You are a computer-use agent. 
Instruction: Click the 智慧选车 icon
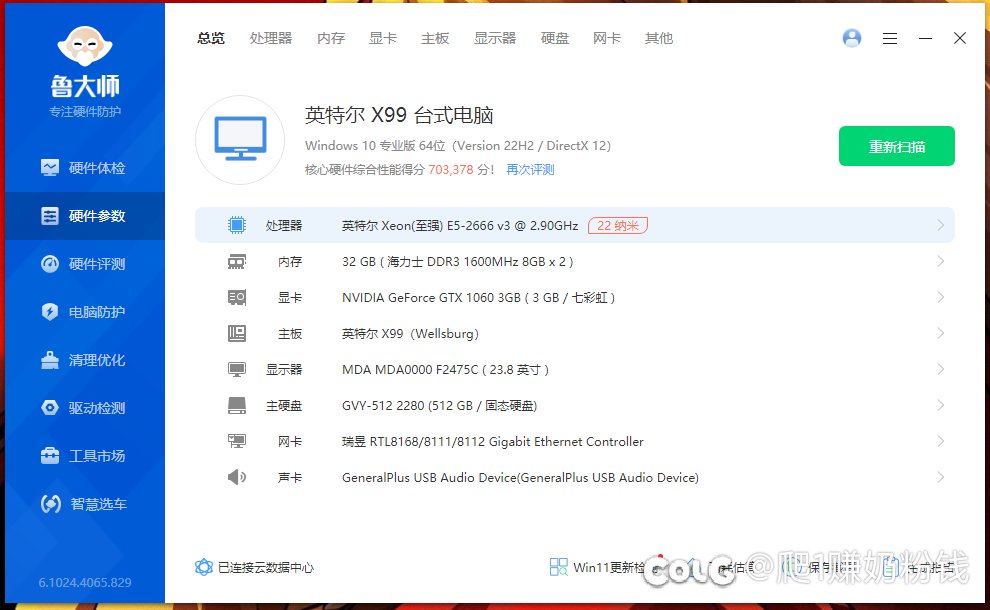(51, 504)
